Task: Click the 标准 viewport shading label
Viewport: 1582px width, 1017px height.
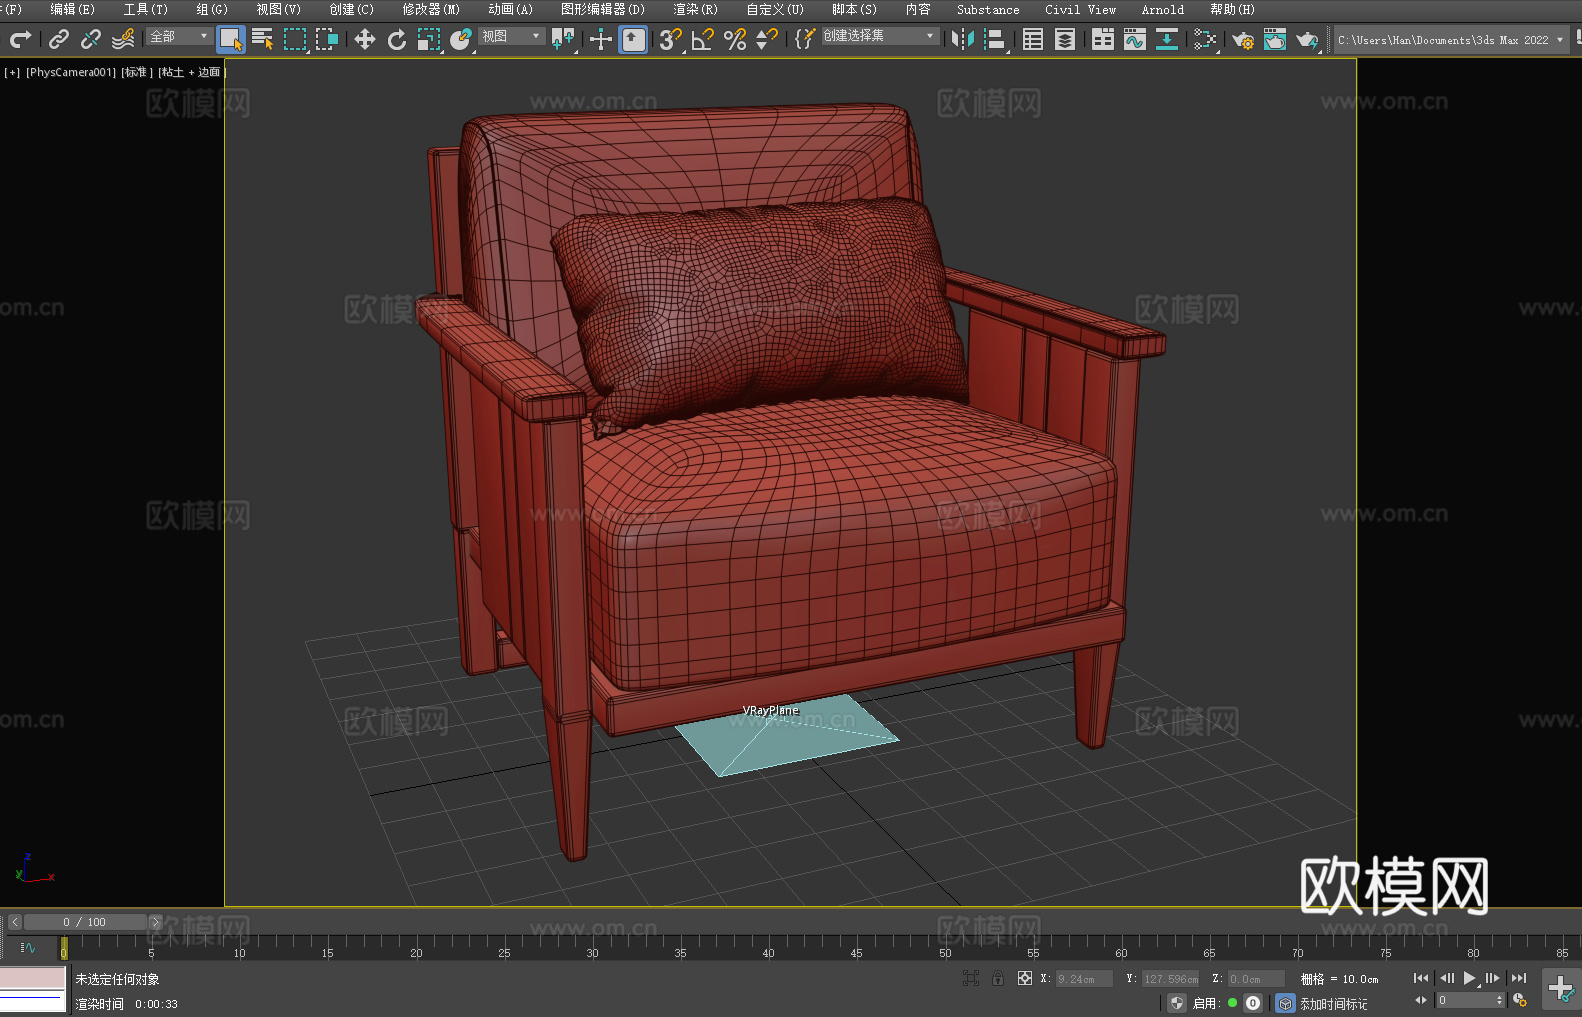Action: 137,72
